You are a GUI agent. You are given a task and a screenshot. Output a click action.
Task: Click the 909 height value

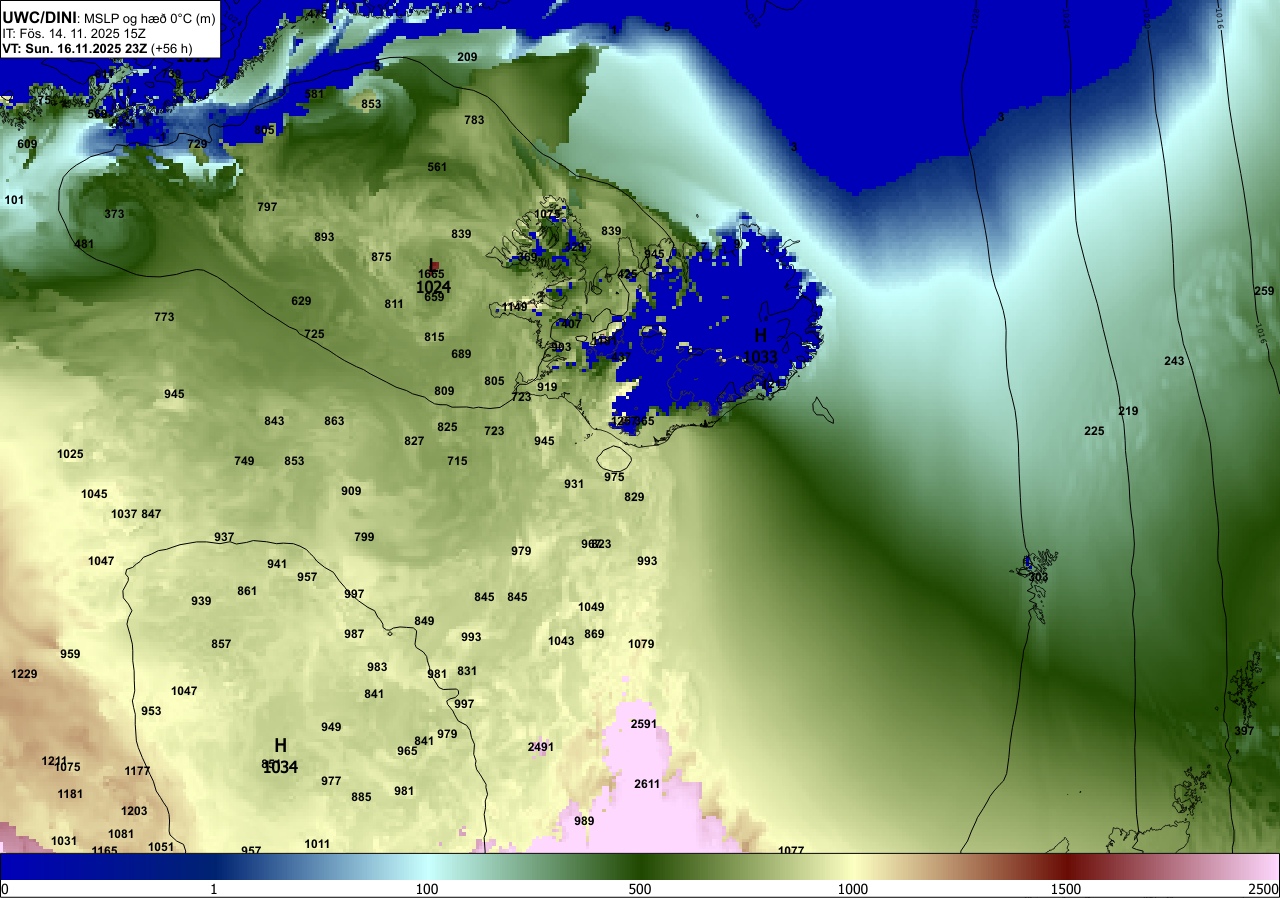pyautogui.click(x=351, y=491)
